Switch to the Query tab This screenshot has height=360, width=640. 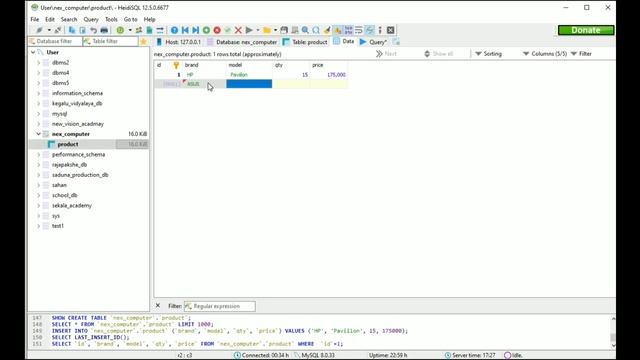[x=373, y=42]
